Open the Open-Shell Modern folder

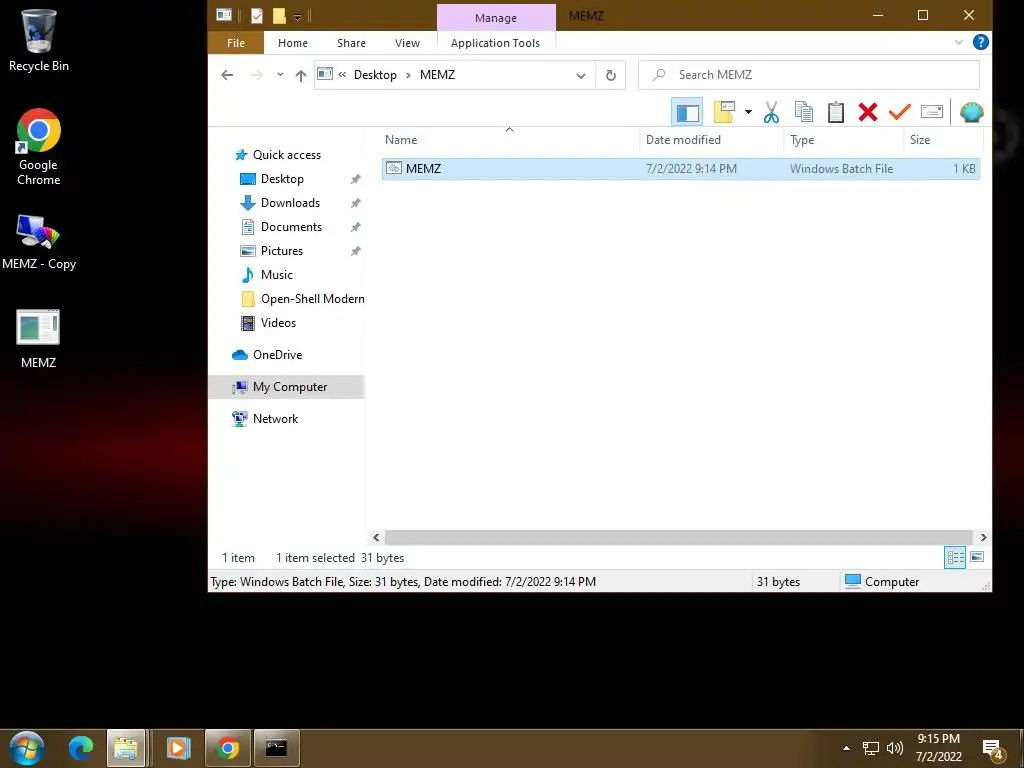point(312,299)
